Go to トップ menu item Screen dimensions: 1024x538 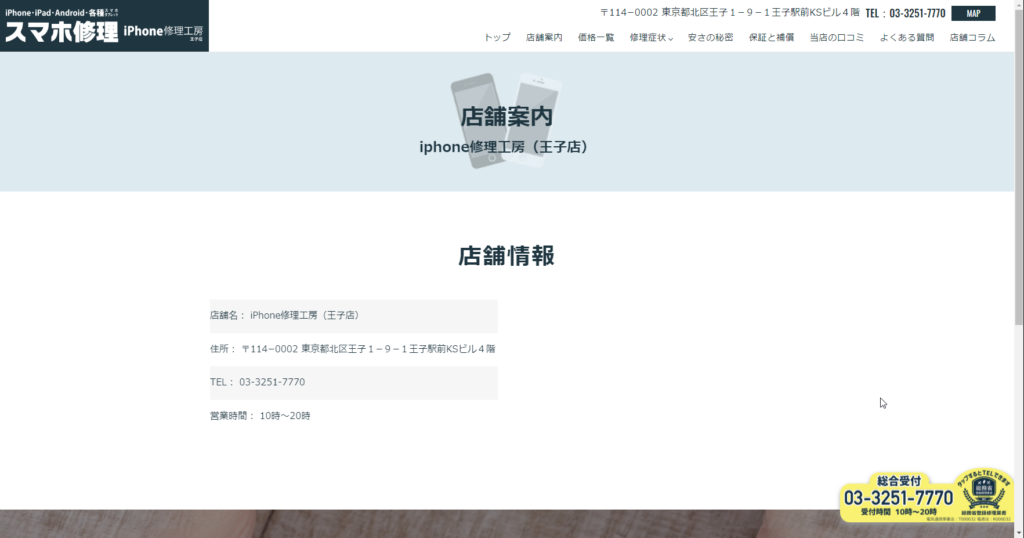(497, 38)
